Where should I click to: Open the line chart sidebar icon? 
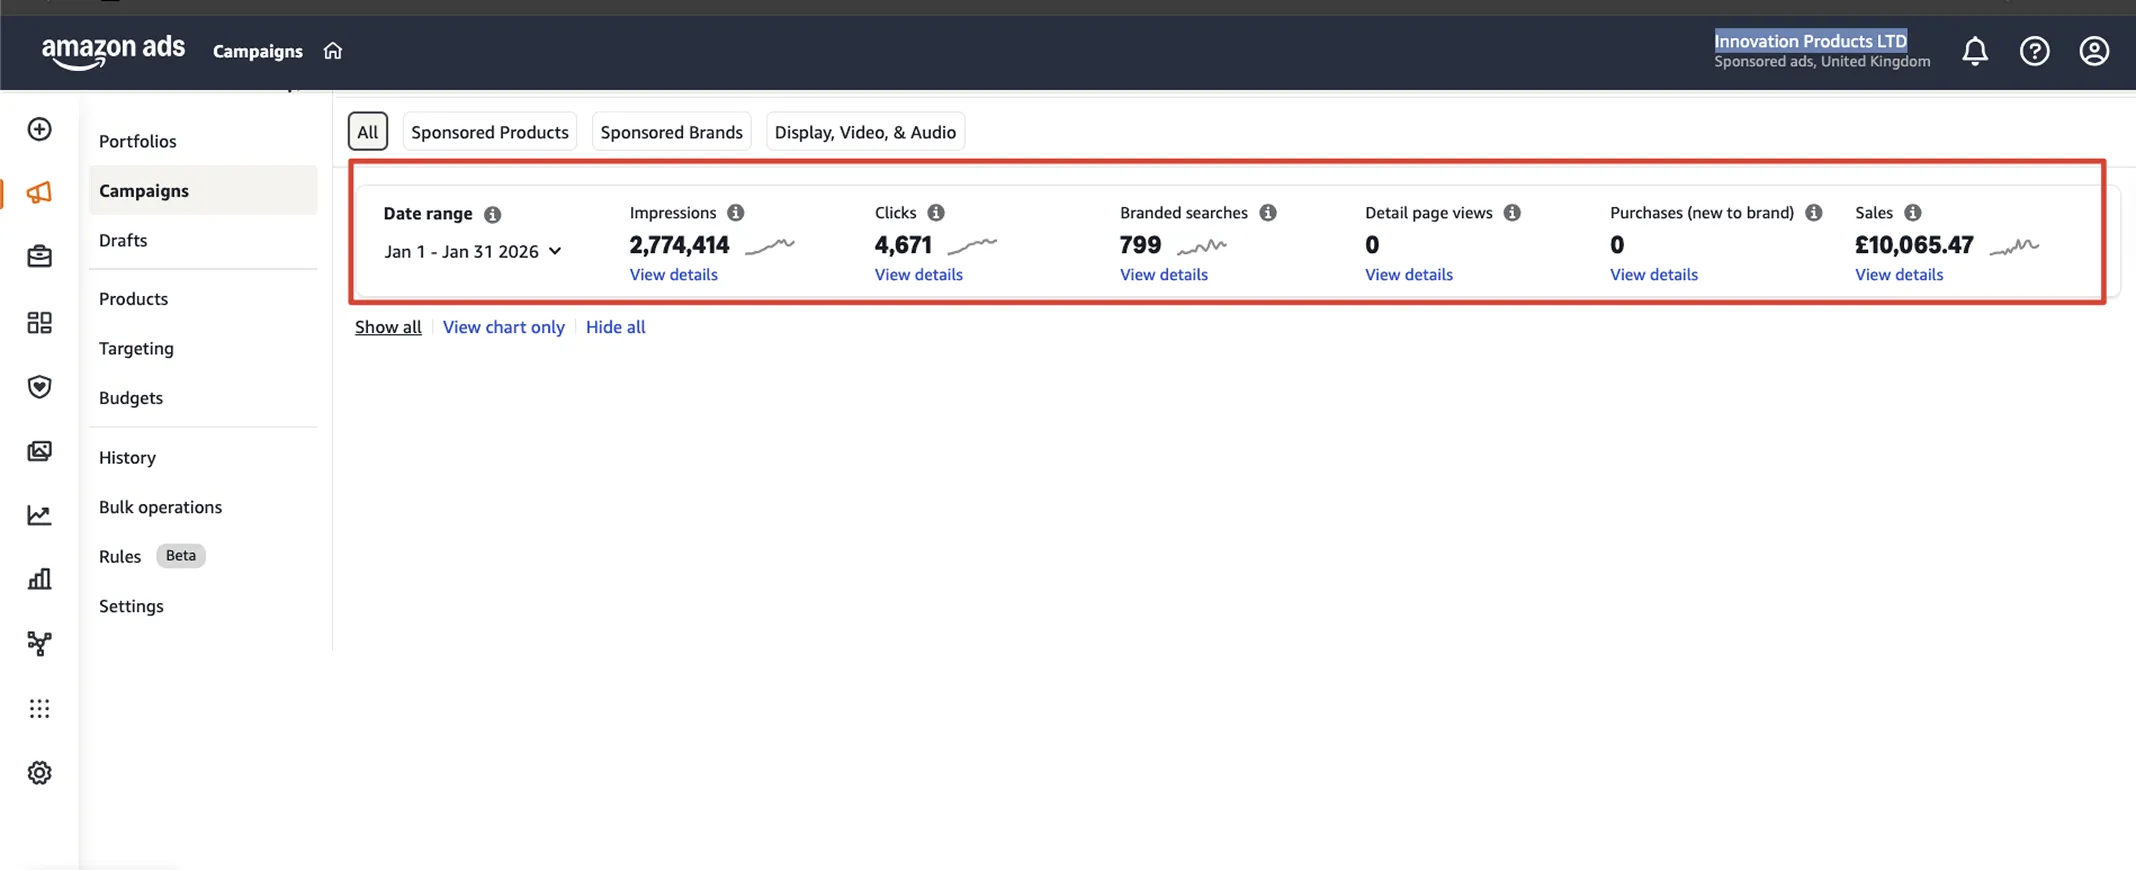click(39, 515)
